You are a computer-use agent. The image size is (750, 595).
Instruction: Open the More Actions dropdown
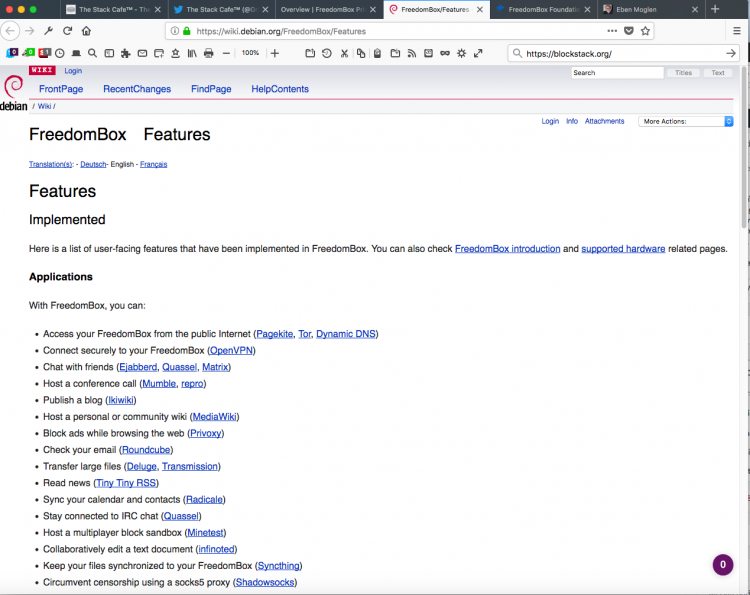(685, 121)
